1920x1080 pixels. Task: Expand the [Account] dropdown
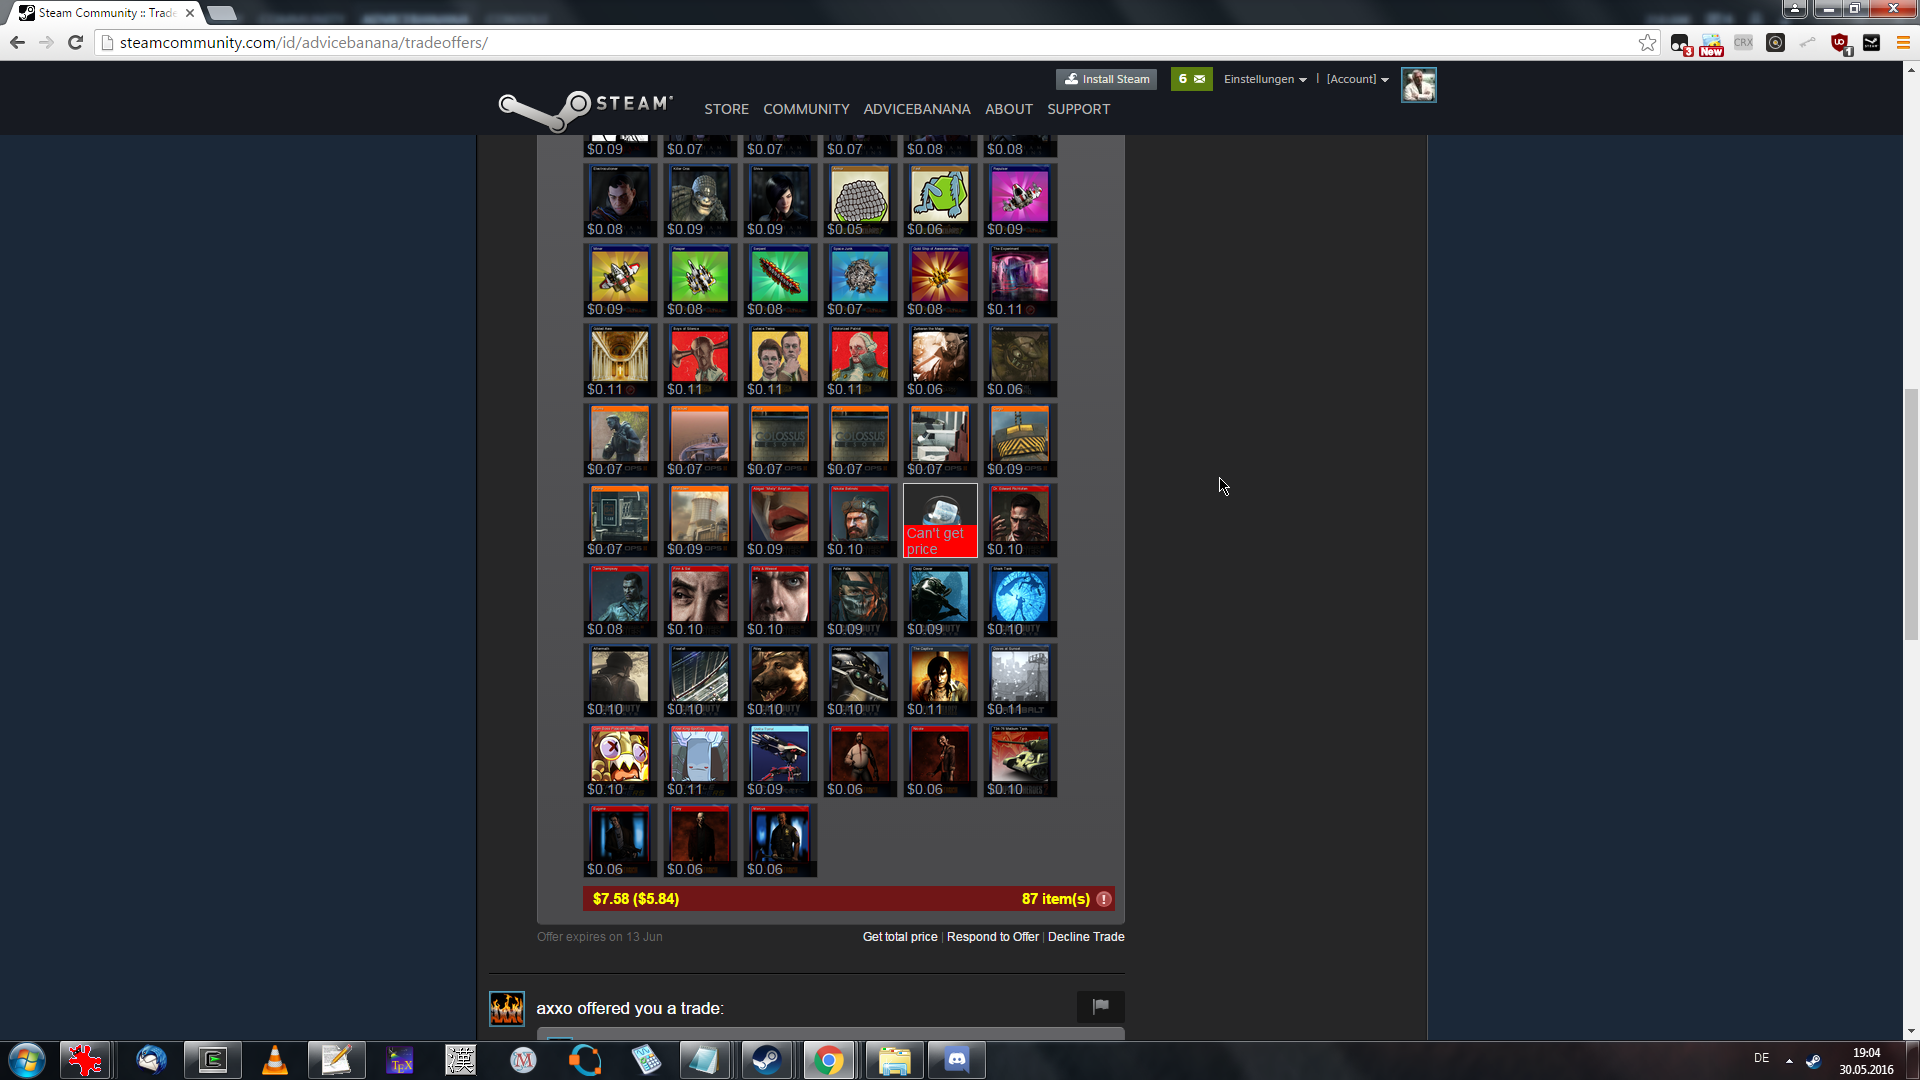coord(1357,79)
